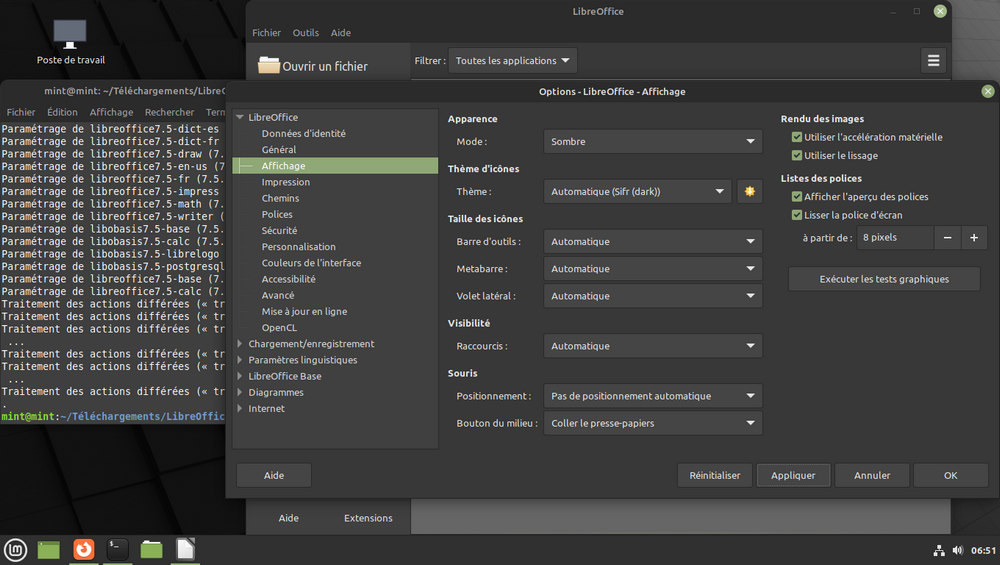This screenshot has width=1000, height=565.
Task: Open the Start Center hamburger menu
Action: pyautogui.click(x=933, y=61)
